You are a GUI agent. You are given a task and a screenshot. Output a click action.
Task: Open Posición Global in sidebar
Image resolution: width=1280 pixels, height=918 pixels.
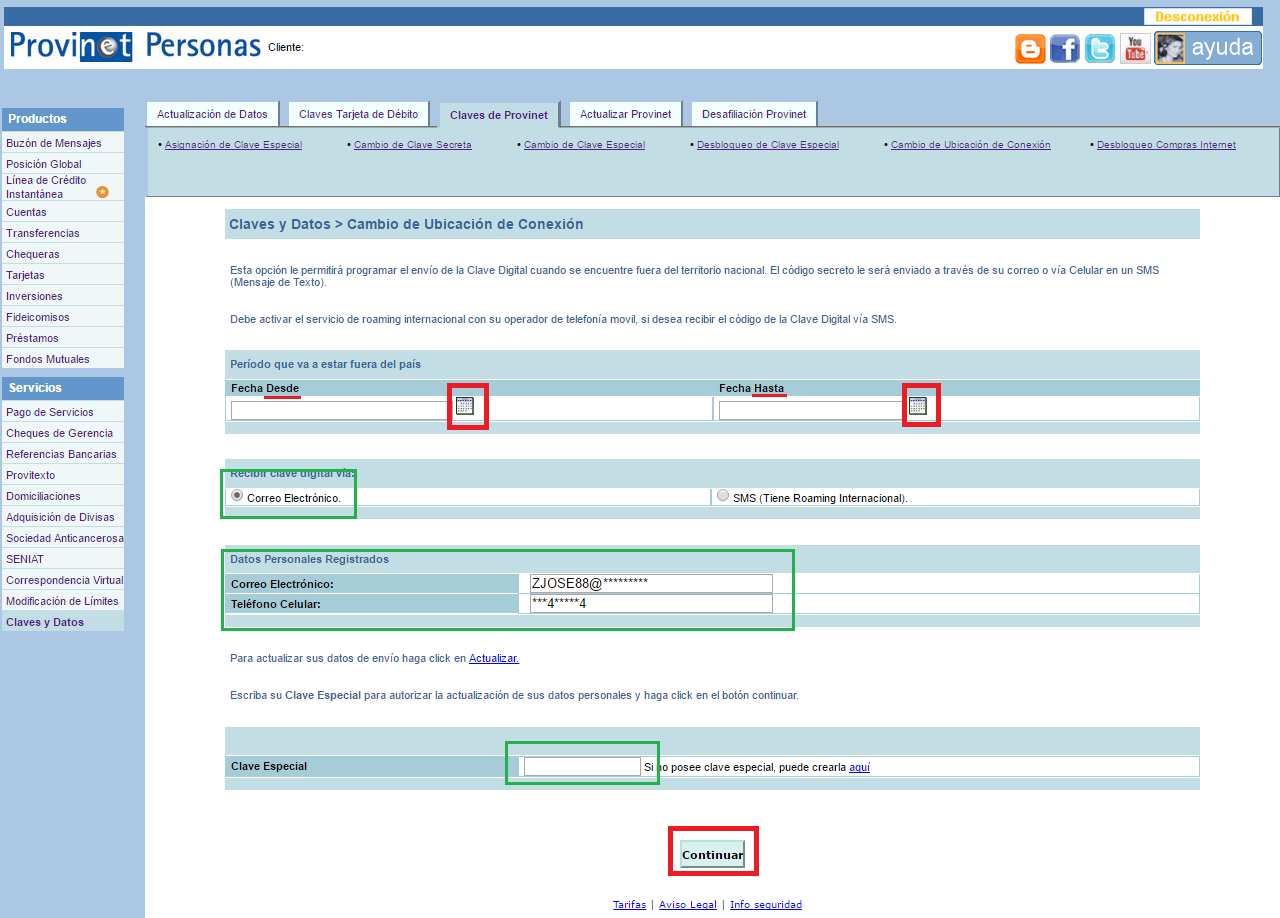(x=63, y=164)
